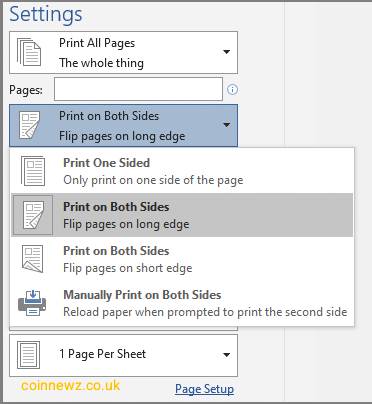Viewport: 372px width, 404px height.
Task: Click 'Reload paper when prompted' description text
Action: coord(205,312)
